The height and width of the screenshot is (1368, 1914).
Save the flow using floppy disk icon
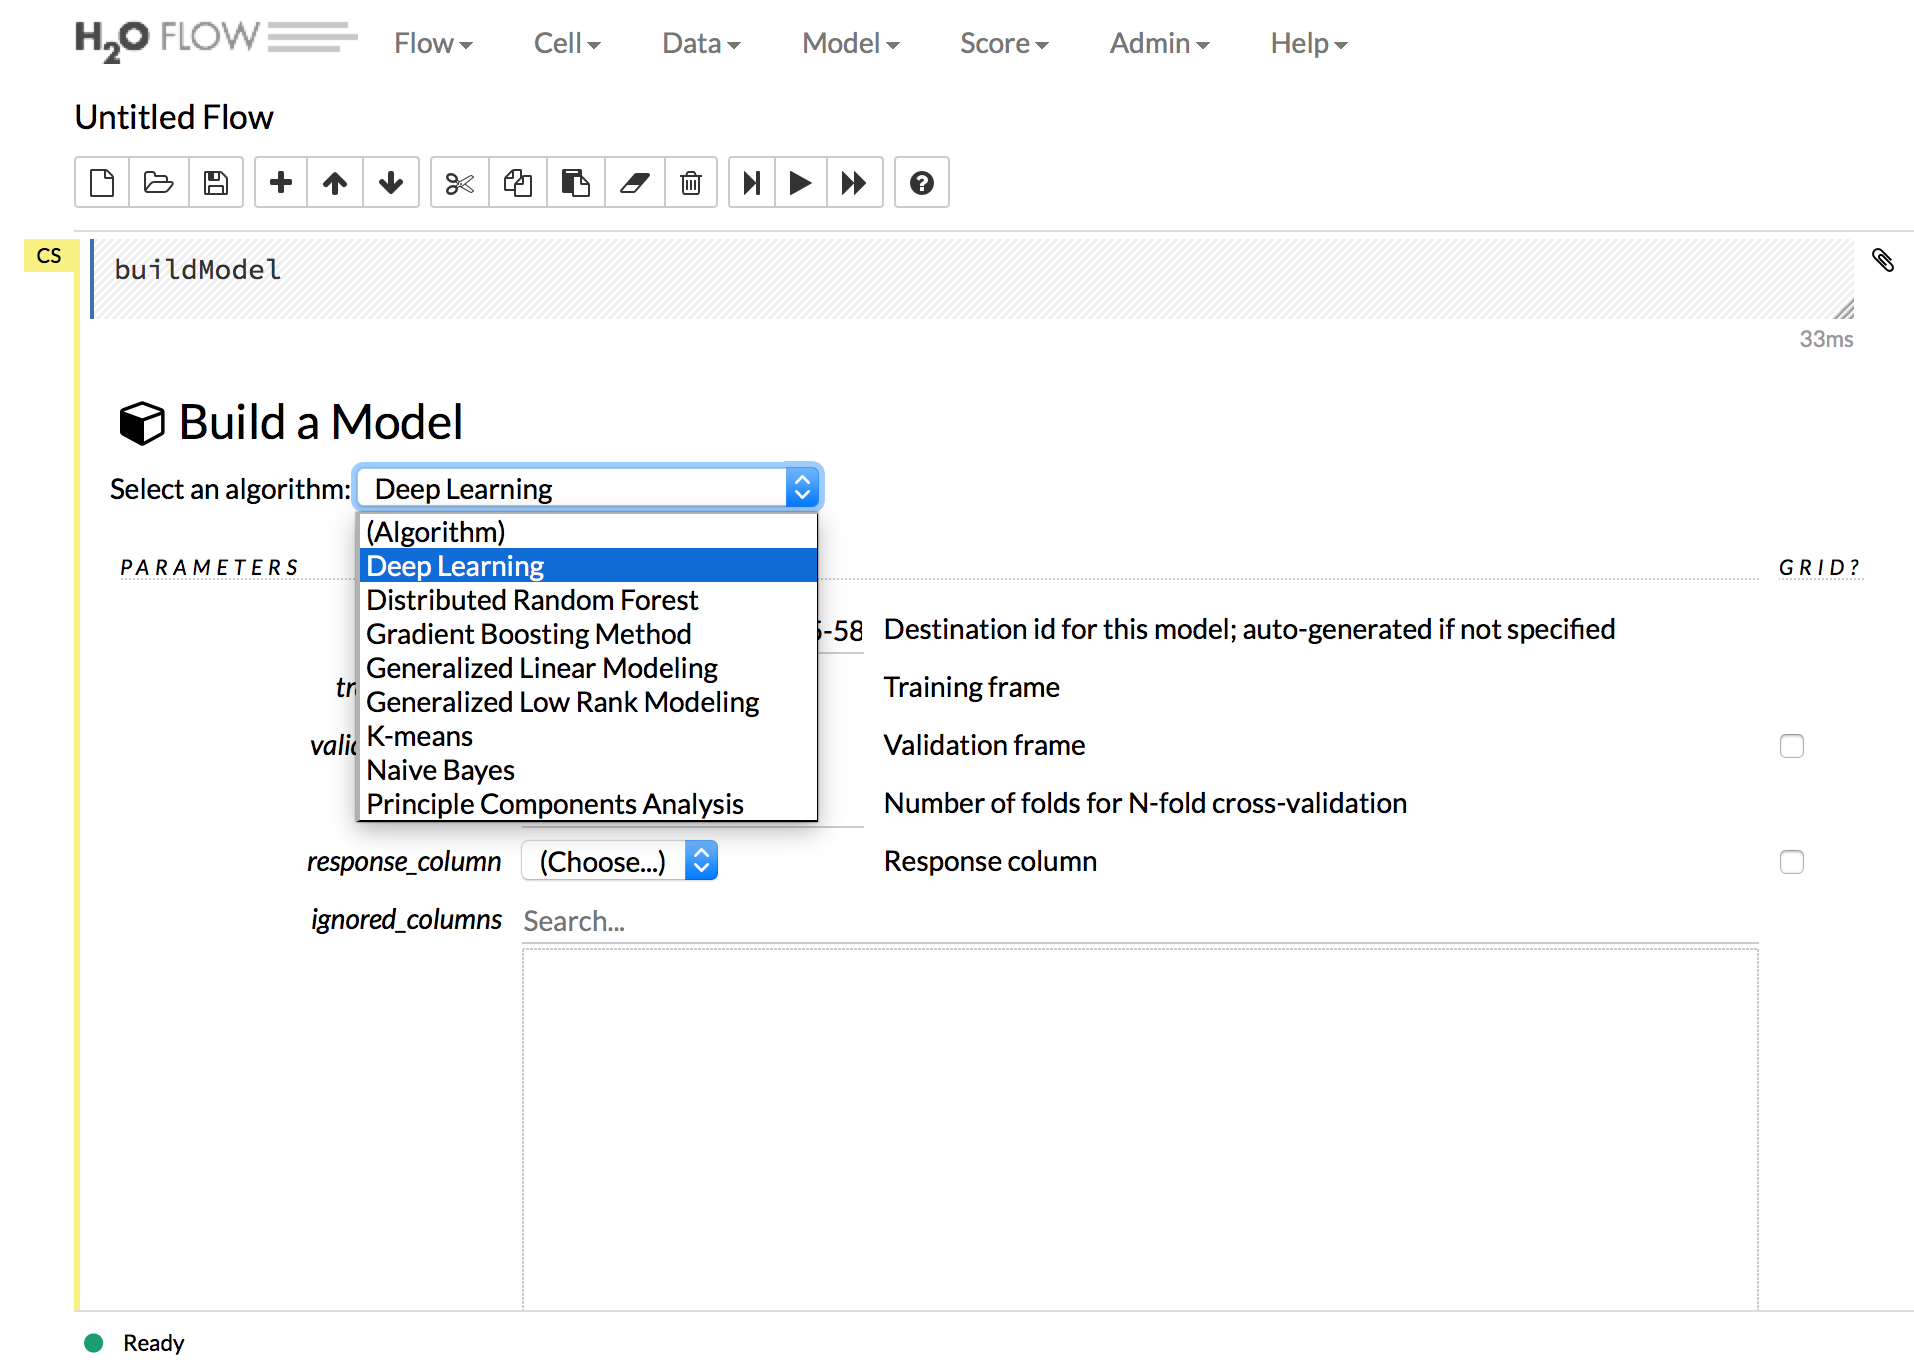(216, 183)
